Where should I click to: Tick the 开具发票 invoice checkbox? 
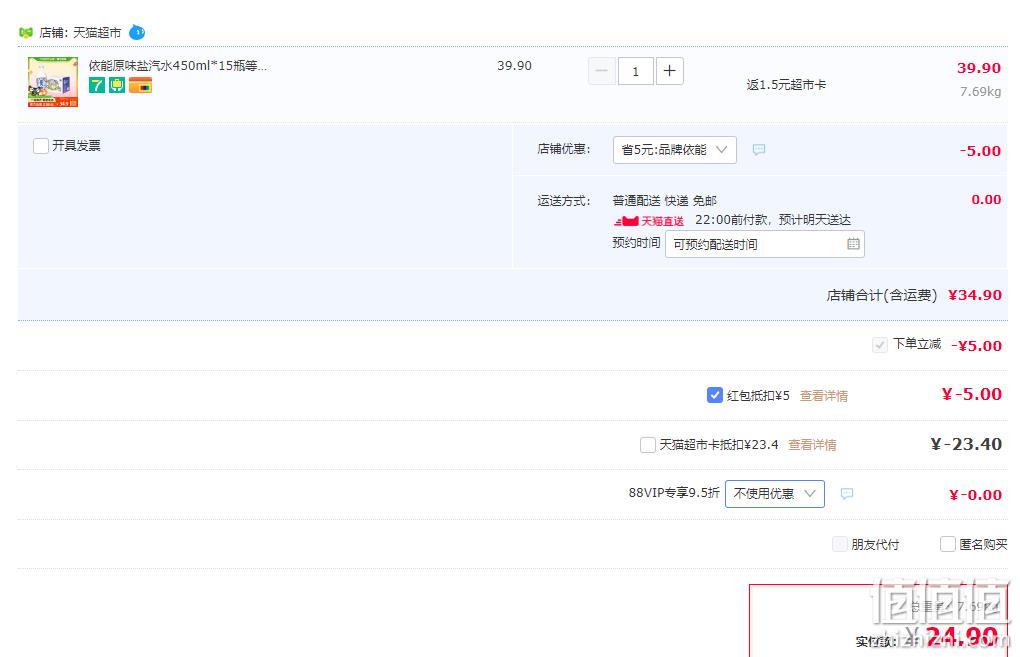(x=41, y=146)
